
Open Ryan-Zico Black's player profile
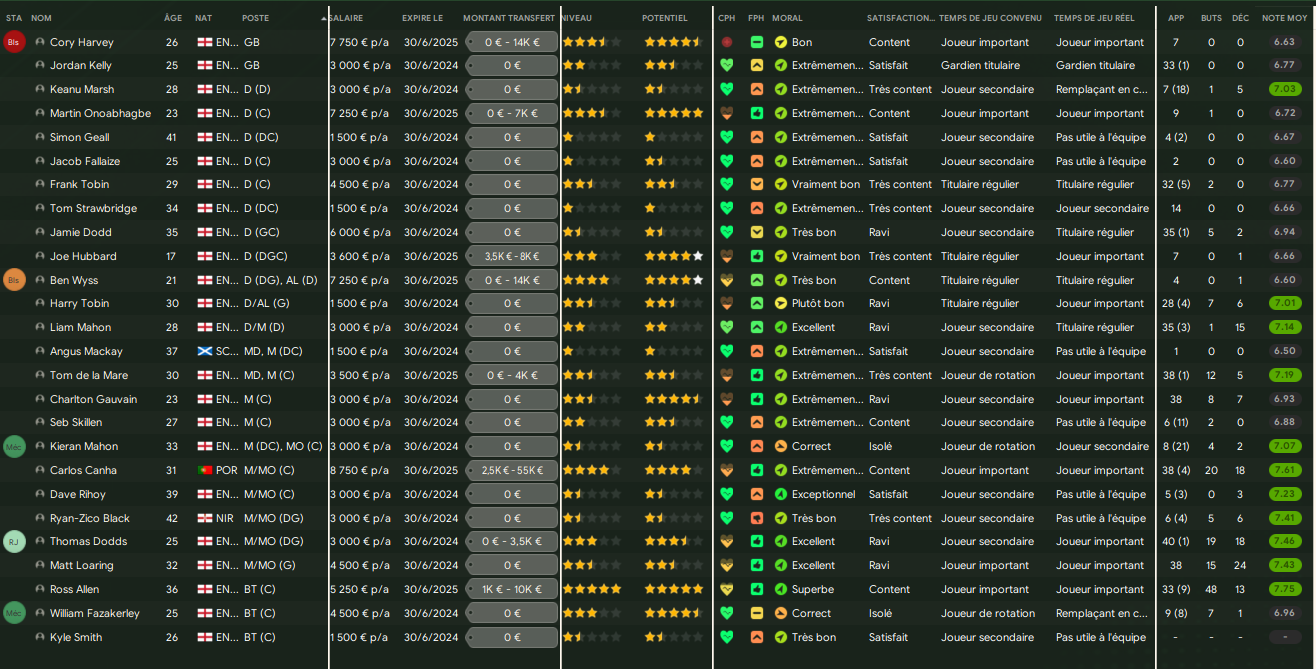[90, 518]
